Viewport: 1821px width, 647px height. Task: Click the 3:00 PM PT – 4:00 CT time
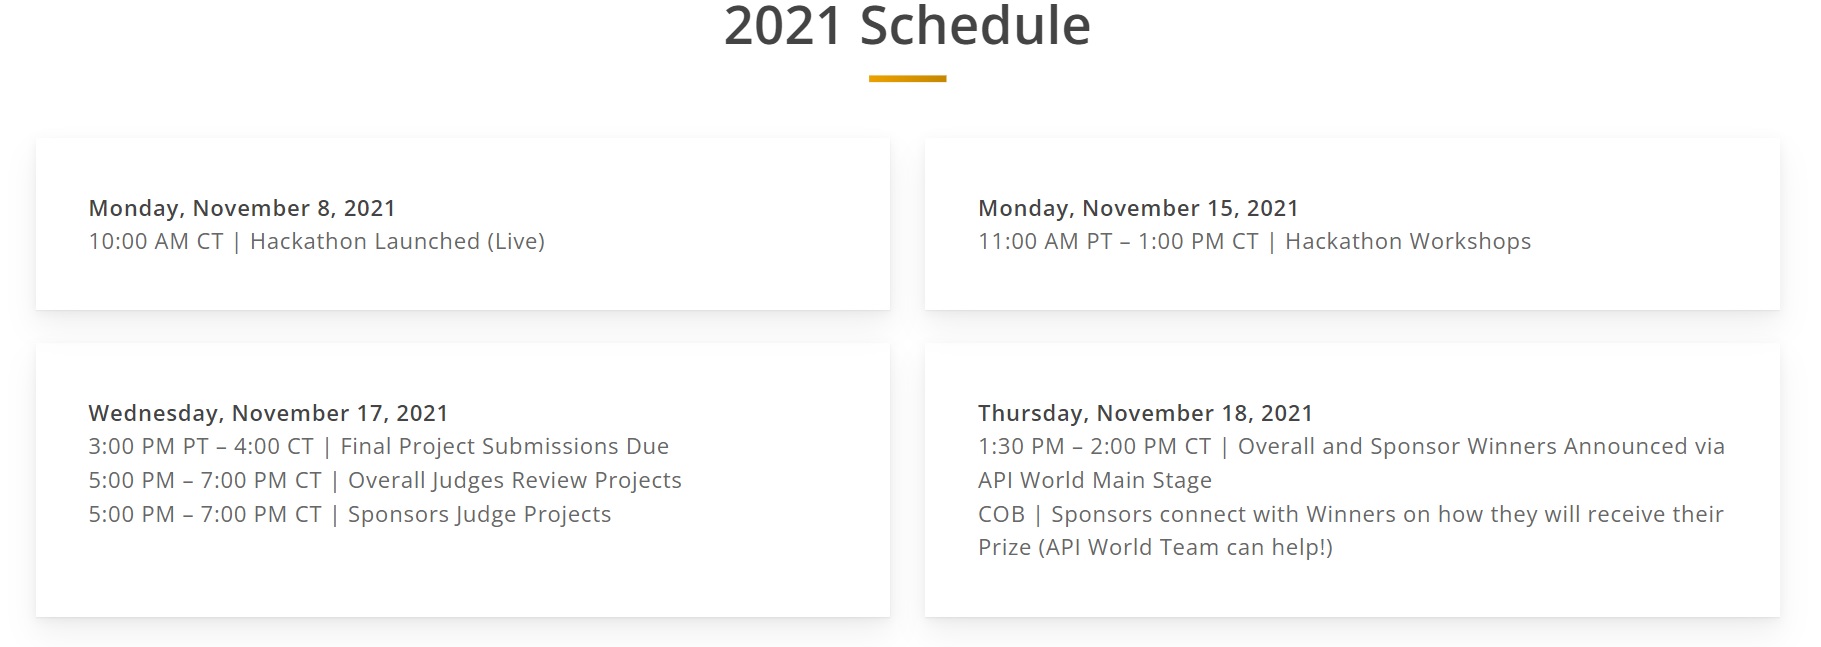coord(201,446)
